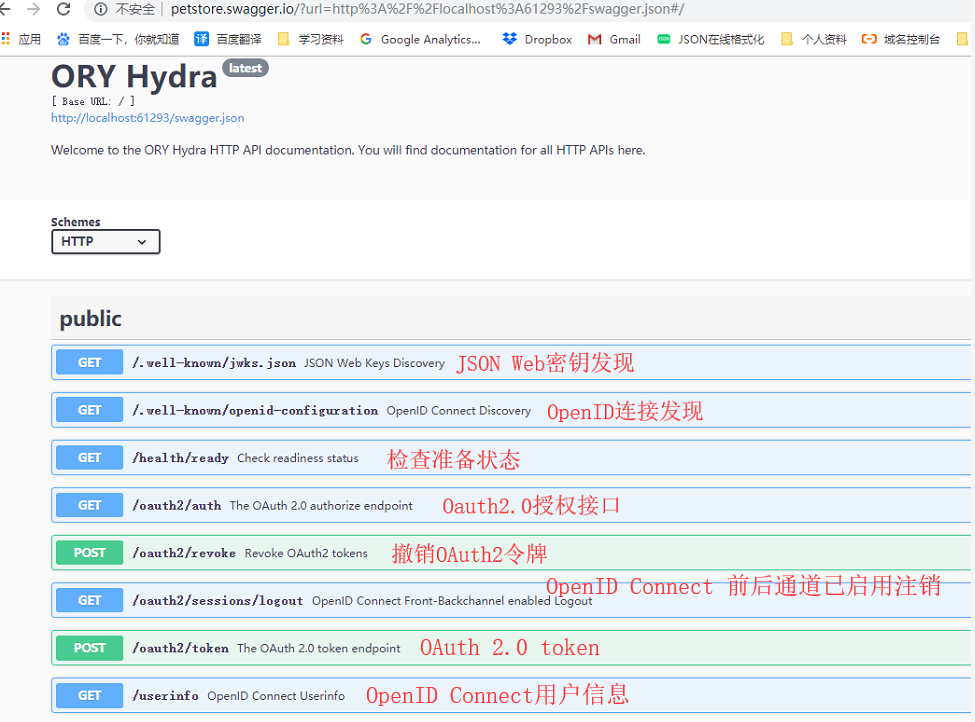This screenshot has height=722, width=975.
Task: Click GET button for jwks.json row
Action: (x=90, y=363)
